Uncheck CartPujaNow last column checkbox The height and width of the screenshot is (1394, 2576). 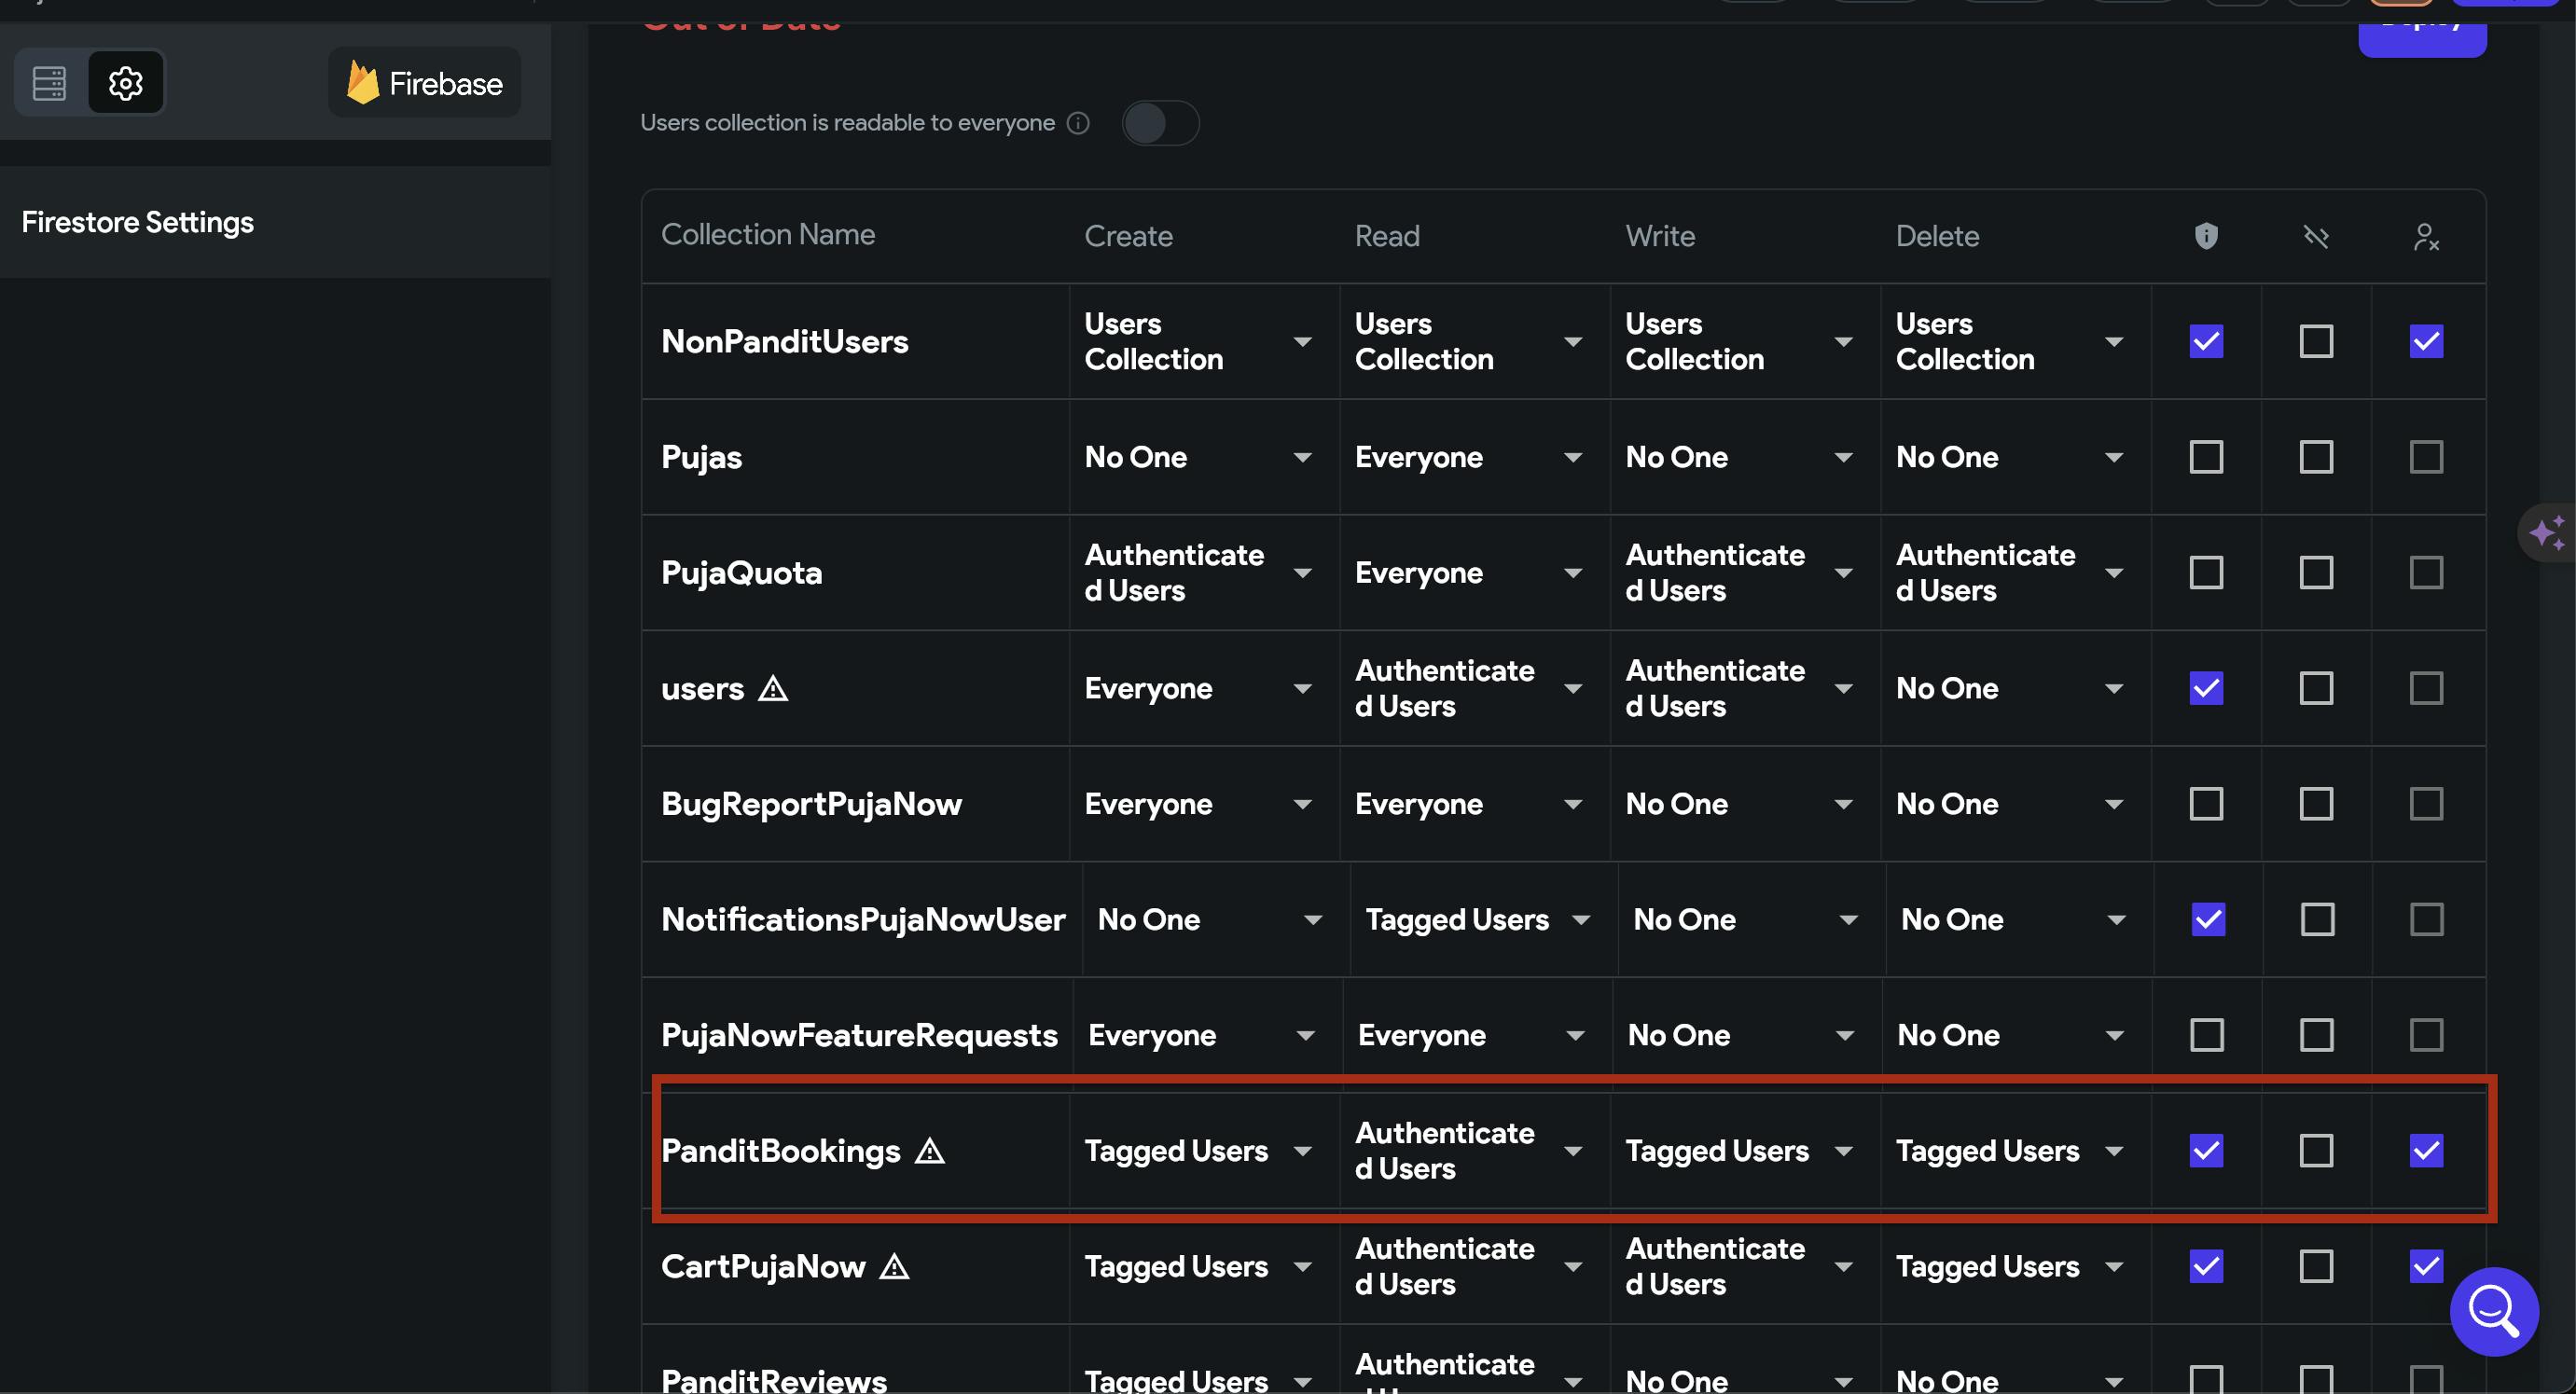(2426, 1266)
